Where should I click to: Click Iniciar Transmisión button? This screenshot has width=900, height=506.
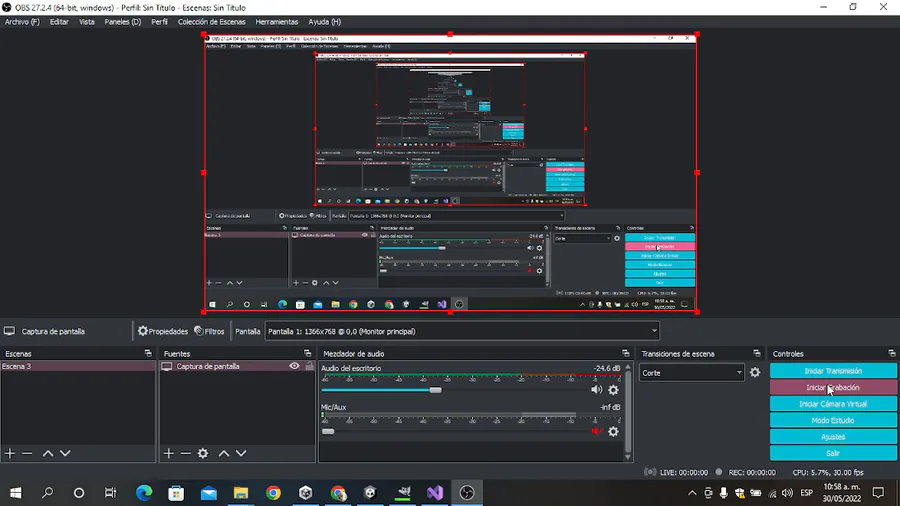pos(833,371)
